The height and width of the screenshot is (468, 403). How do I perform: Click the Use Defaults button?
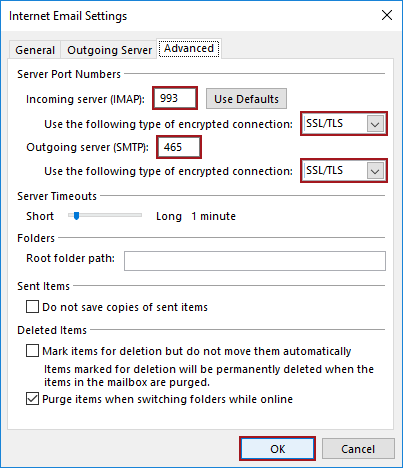coord(246,99)
